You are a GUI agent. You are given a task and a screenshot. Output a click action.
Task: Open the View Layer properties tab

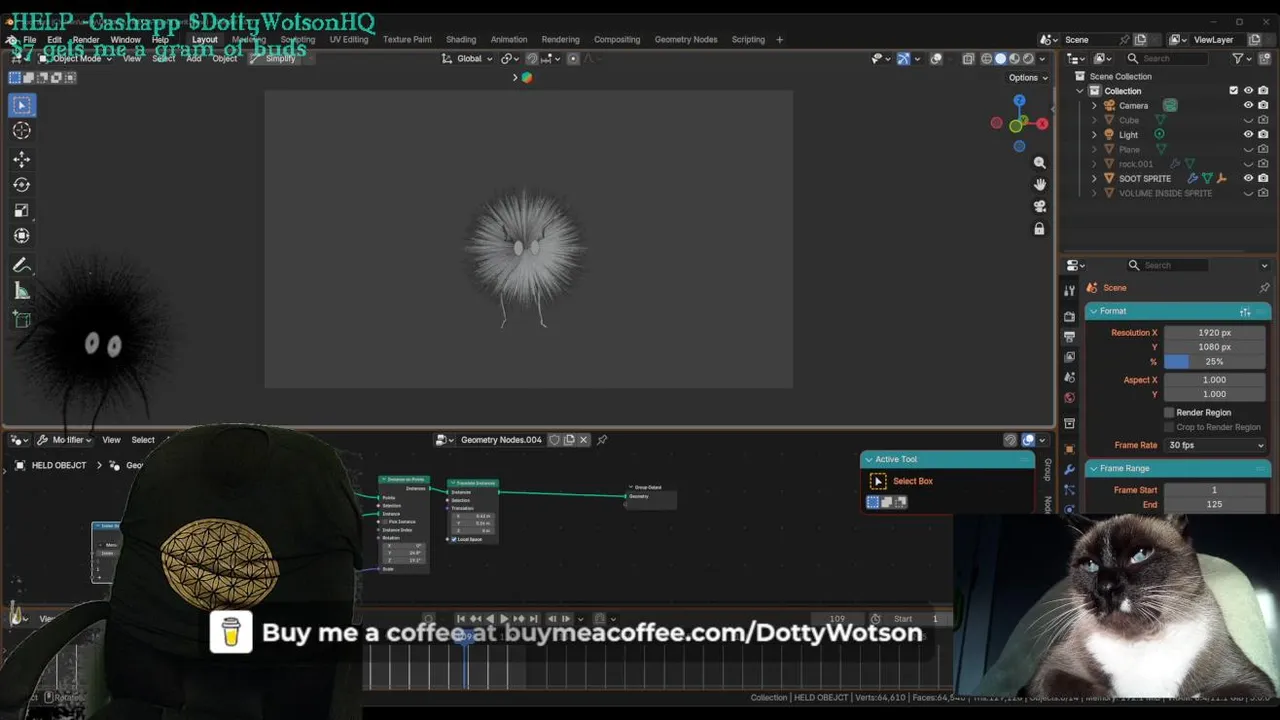coord(1070,357)
